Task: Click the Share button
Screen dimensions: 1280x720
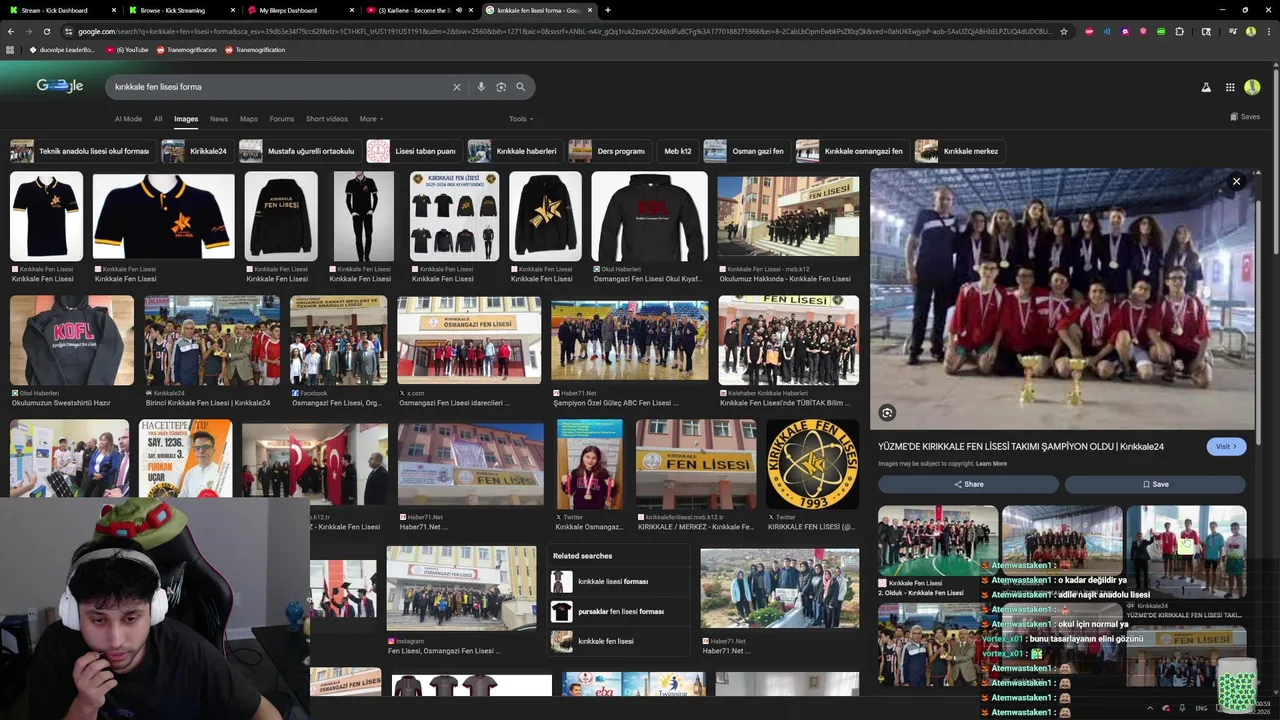Action: point(968,484)
